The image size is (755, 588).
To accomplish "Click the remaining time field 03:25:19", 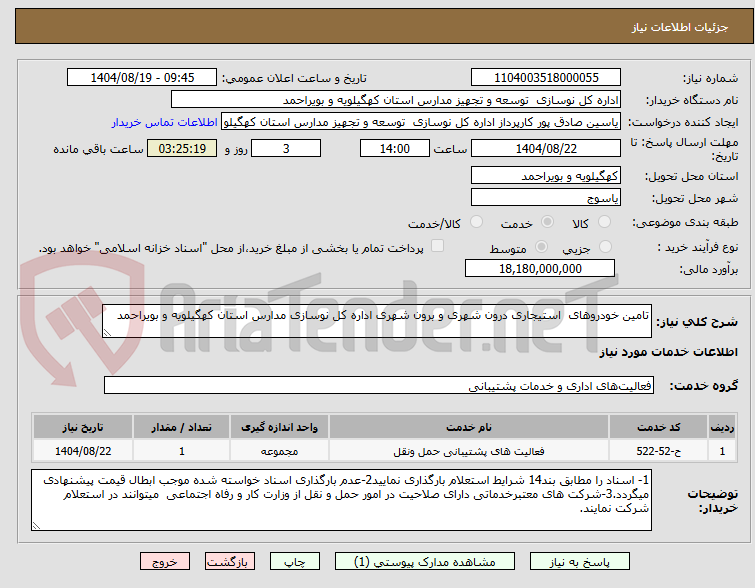I will (x=182, y=148).
